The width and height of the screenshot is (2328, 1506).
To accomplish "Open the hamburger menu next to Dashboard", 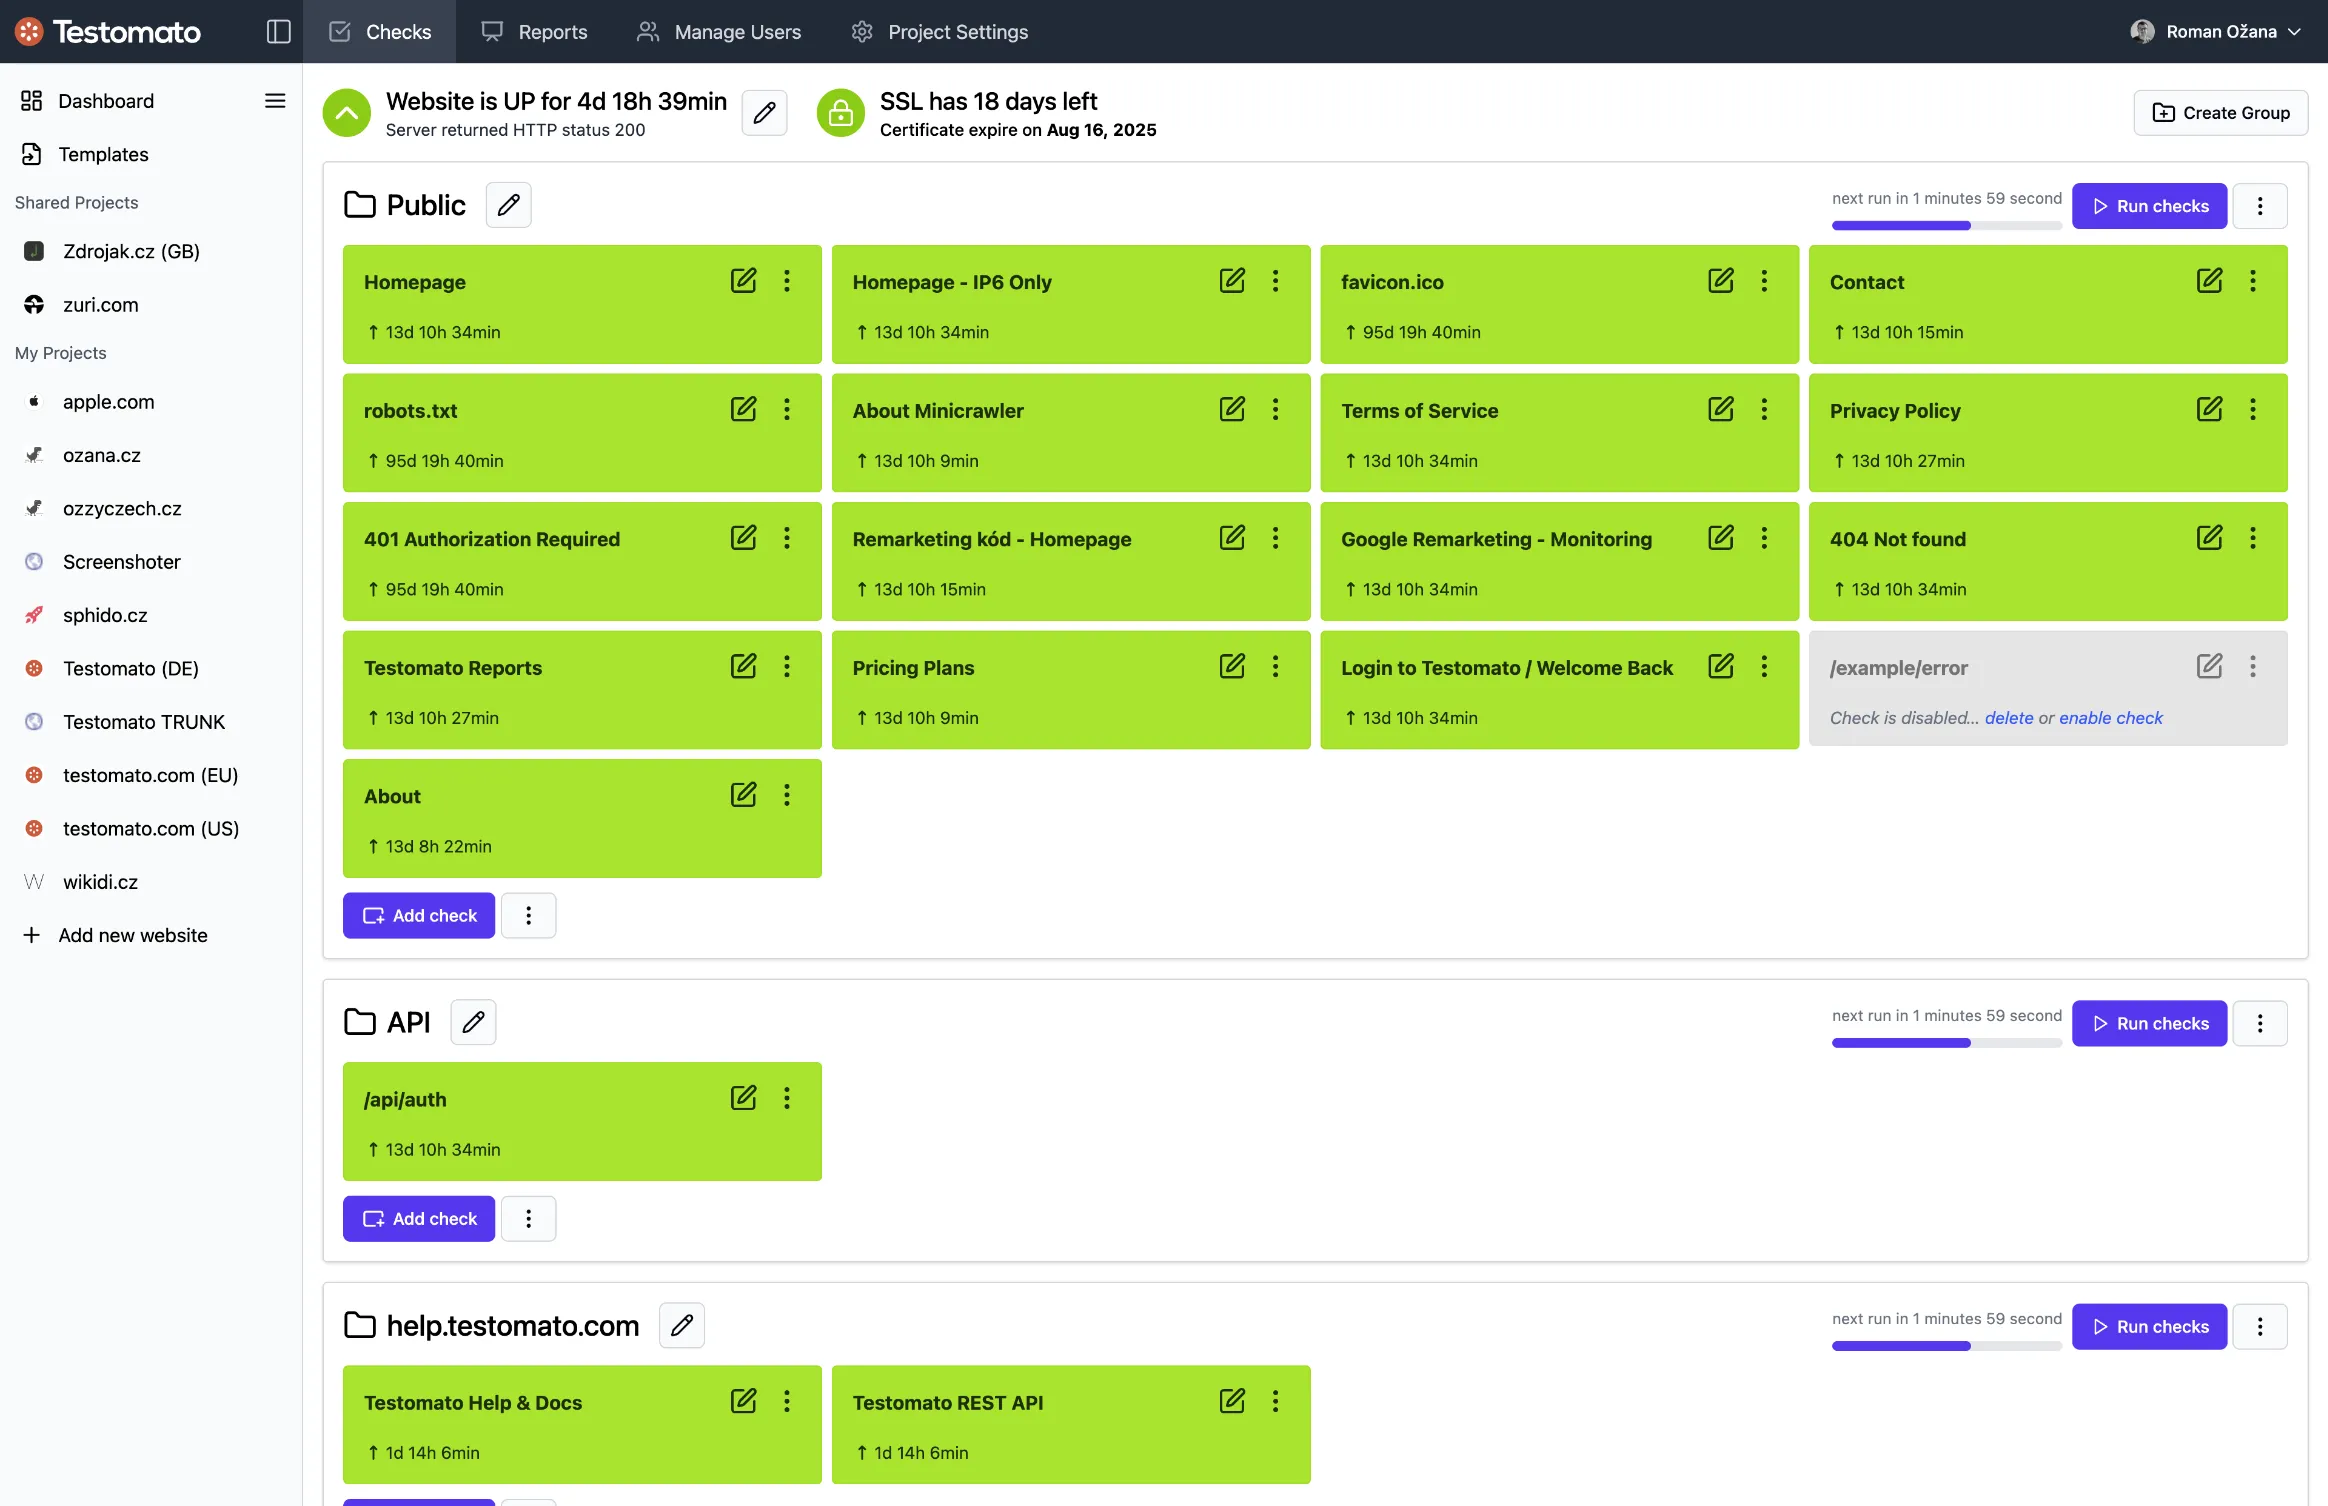I will tap(274, 100).
